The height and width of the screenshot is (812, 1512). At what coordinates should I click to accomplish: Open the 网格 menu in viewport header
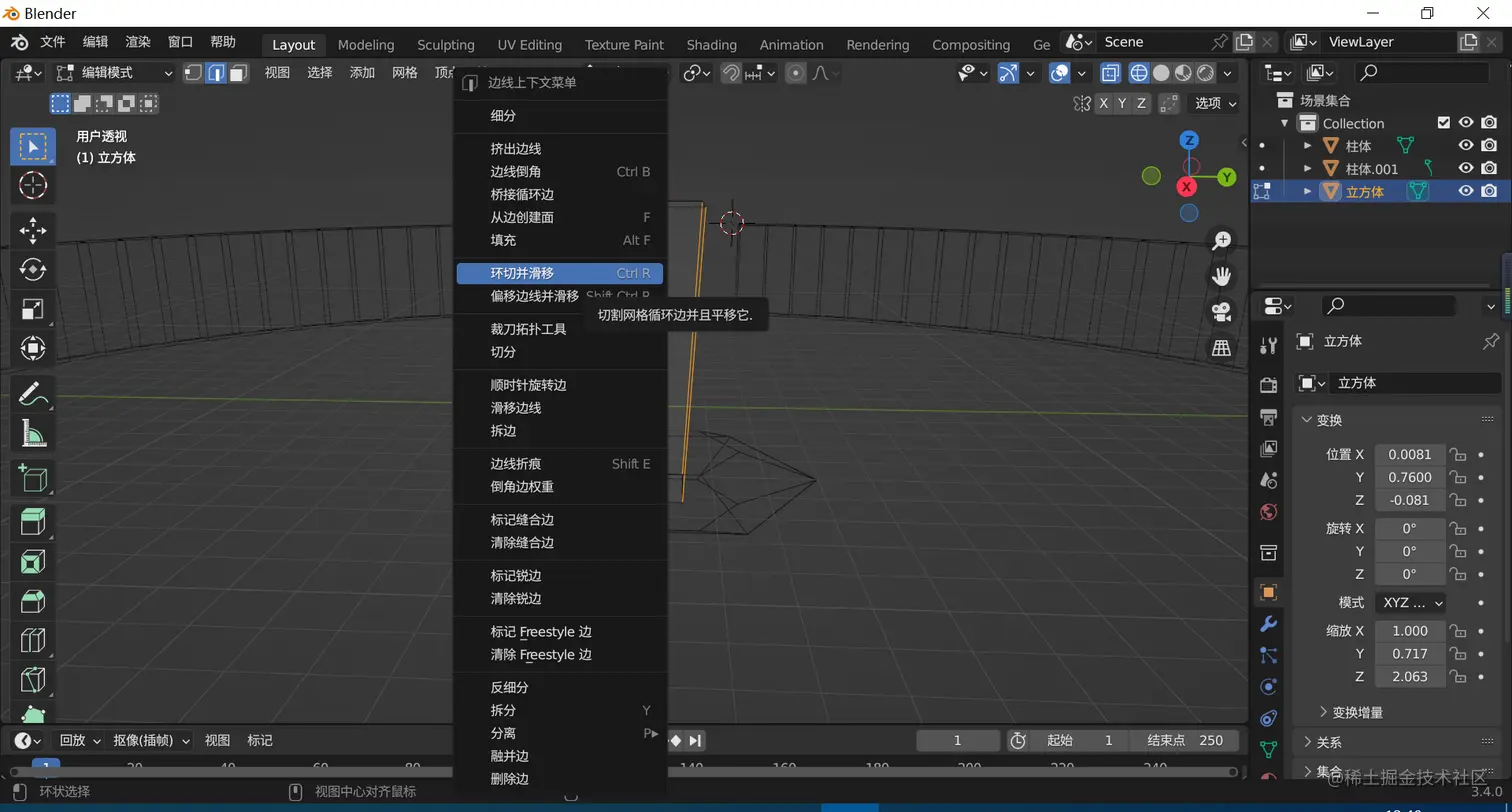point(405,72)
